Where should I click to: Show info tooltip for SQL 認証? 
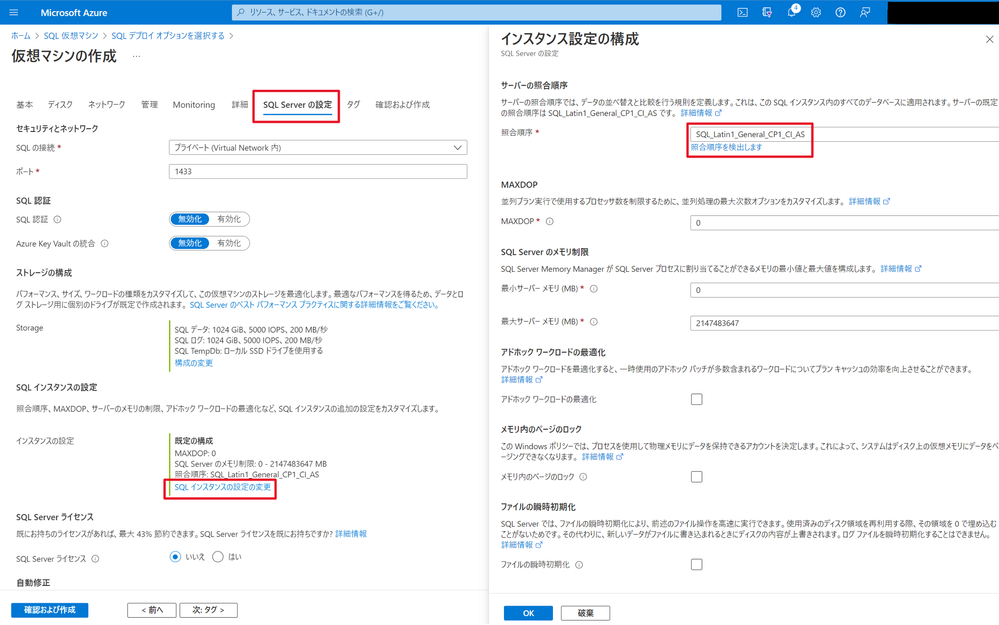pos(57,220)
